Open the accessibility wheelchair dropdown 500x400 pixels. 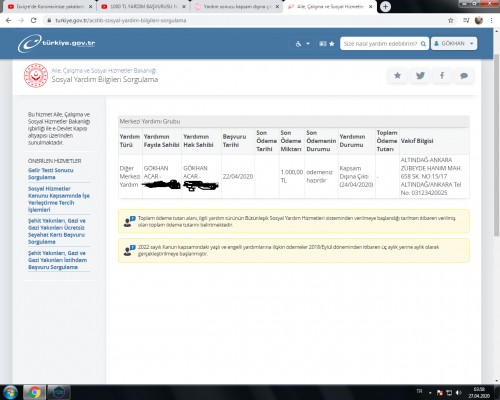tap(302, 44)
